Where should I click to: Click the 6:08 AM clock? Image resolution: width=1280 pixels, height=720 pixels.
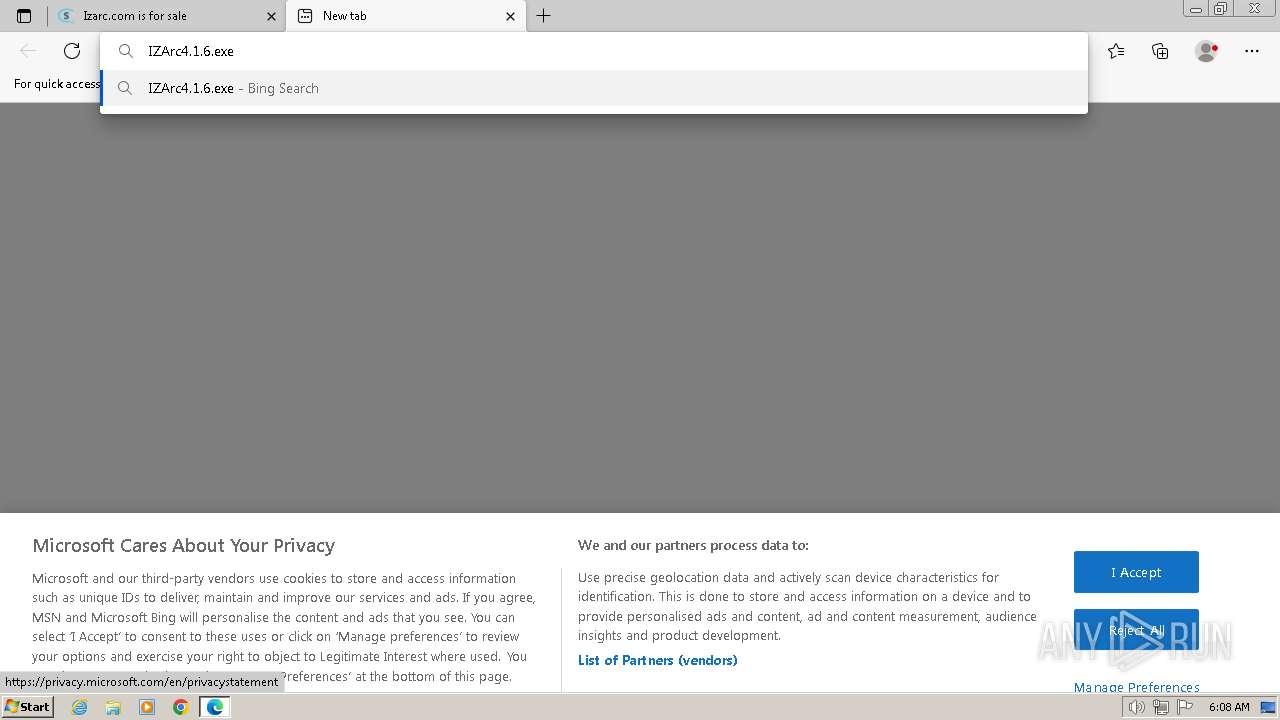(1229, 707)
